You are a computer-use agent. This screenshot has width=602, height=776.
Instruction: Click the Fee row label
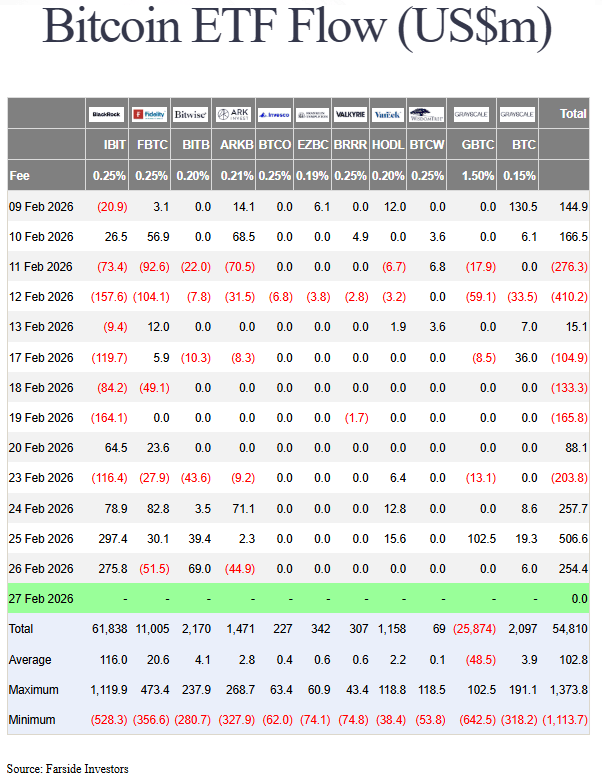19,176
